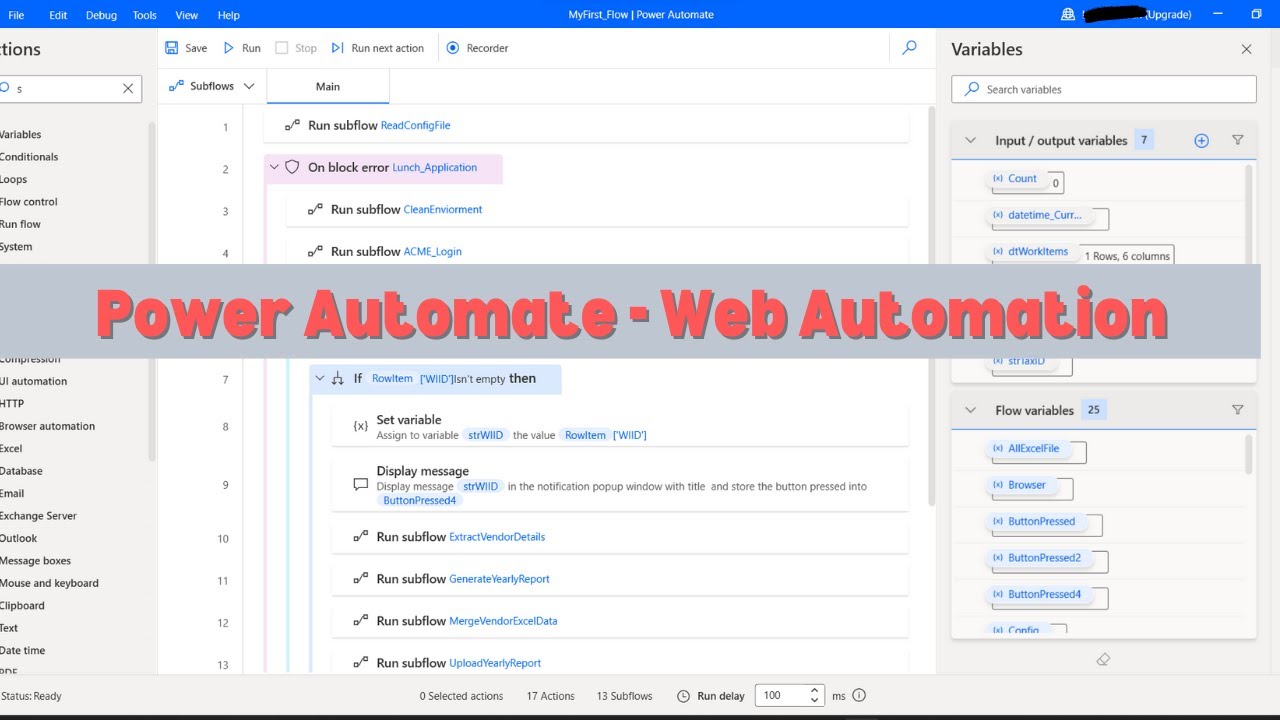
Task: Add new input/output variable plus icon
Action: 1202,141
